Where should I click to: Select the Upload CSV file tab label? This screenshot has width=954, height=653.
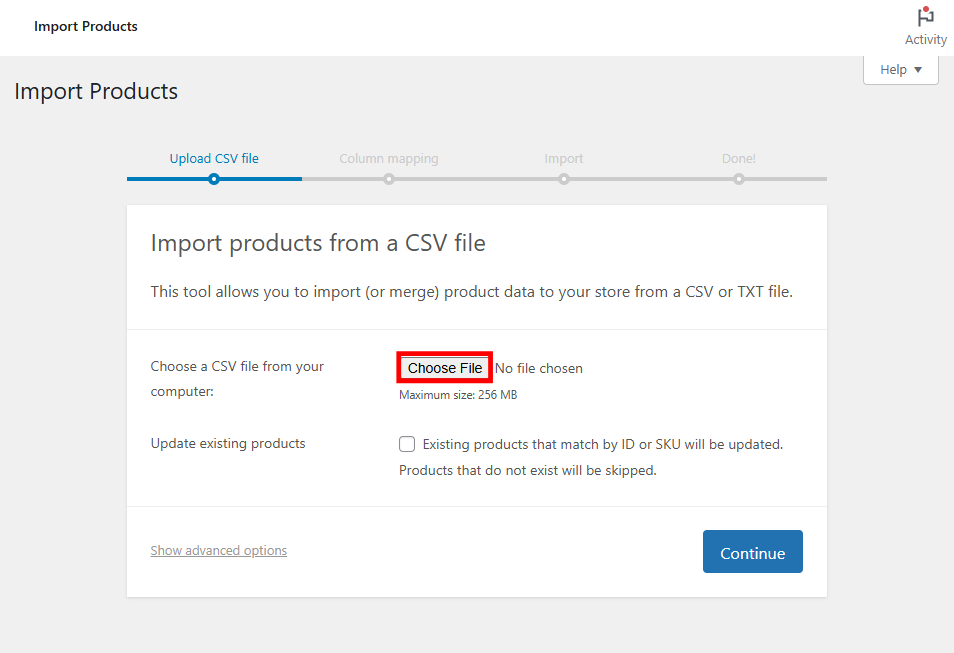(214, 158)
